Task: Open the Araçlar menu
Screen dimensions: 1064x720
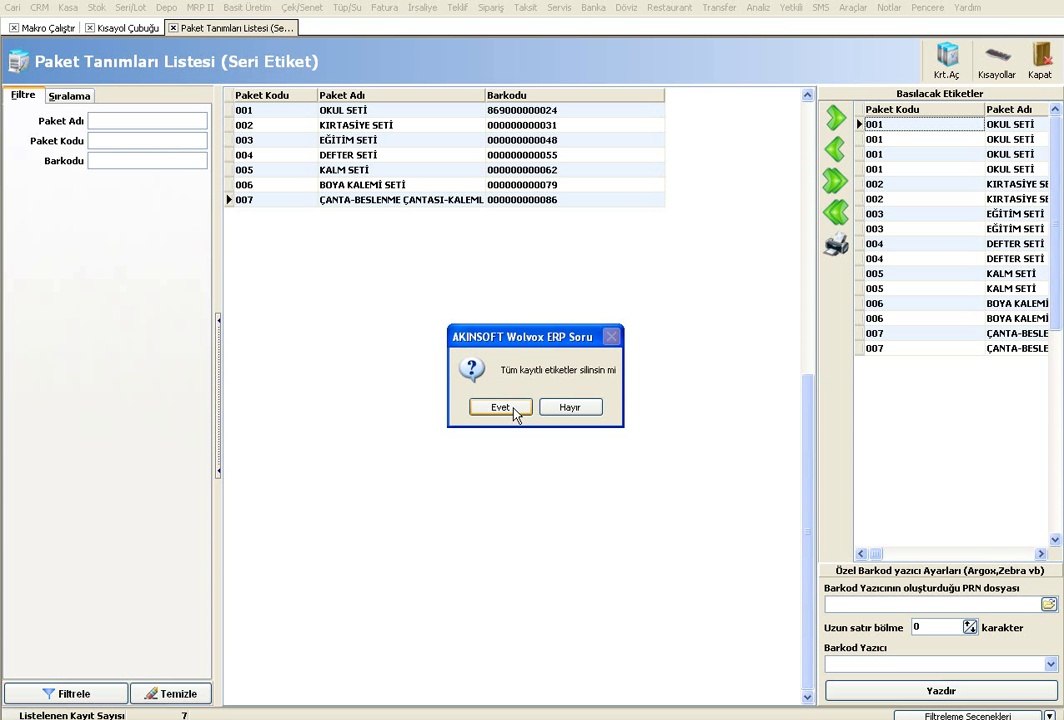Action: (x=853, y=7)
